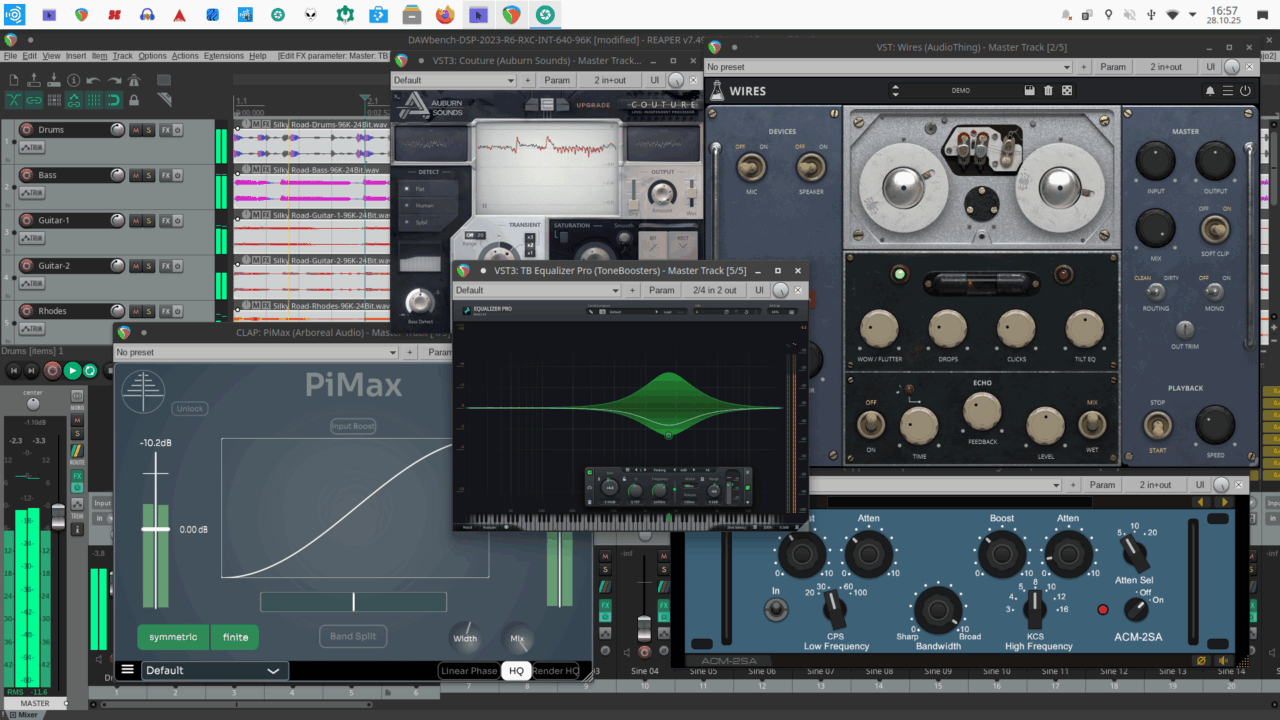The width and height of the screenshot is (1280, 720).
Task: Open the Extensions menu
Action: [223, 56]
